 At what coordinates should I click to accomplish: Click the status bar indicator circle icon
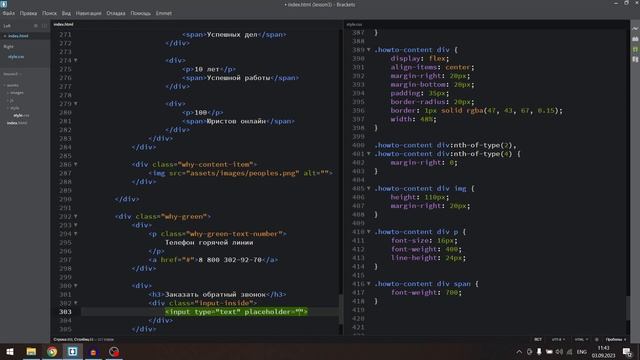click(x=597, y=340)
